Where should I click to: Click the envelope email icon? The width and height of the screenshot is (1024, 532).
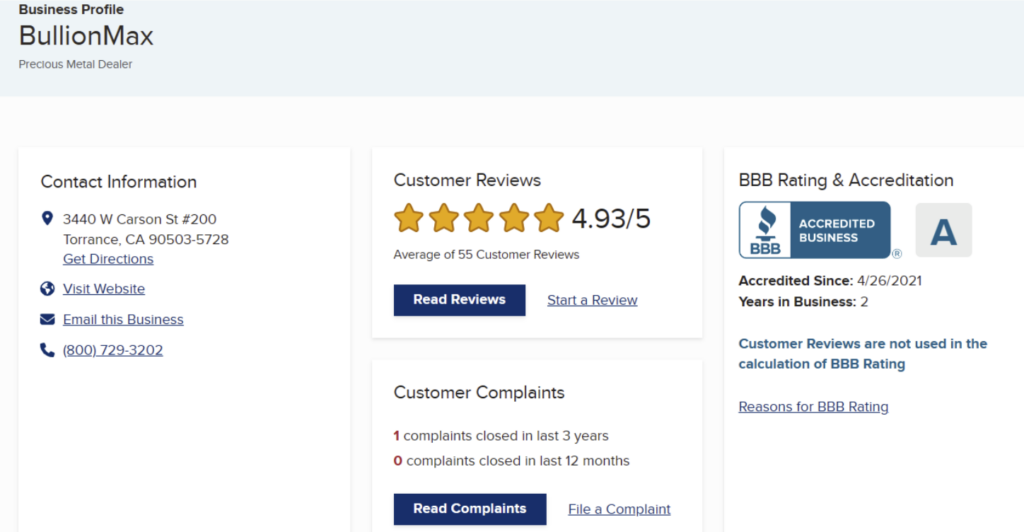tap(47, 319)
